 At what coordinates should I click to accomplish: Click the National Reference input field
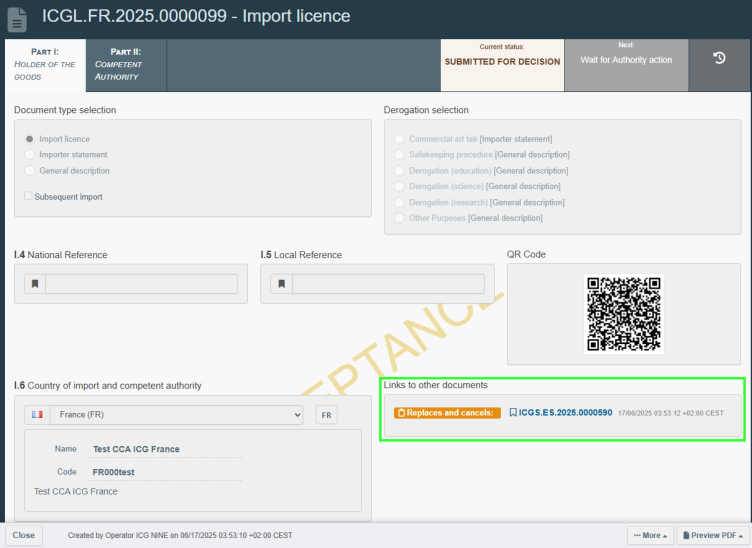point(141,284)
